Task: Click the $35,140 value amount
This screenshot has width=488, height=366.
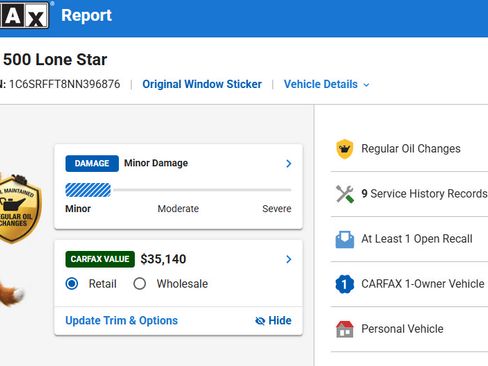Action: tap(163, 259)
